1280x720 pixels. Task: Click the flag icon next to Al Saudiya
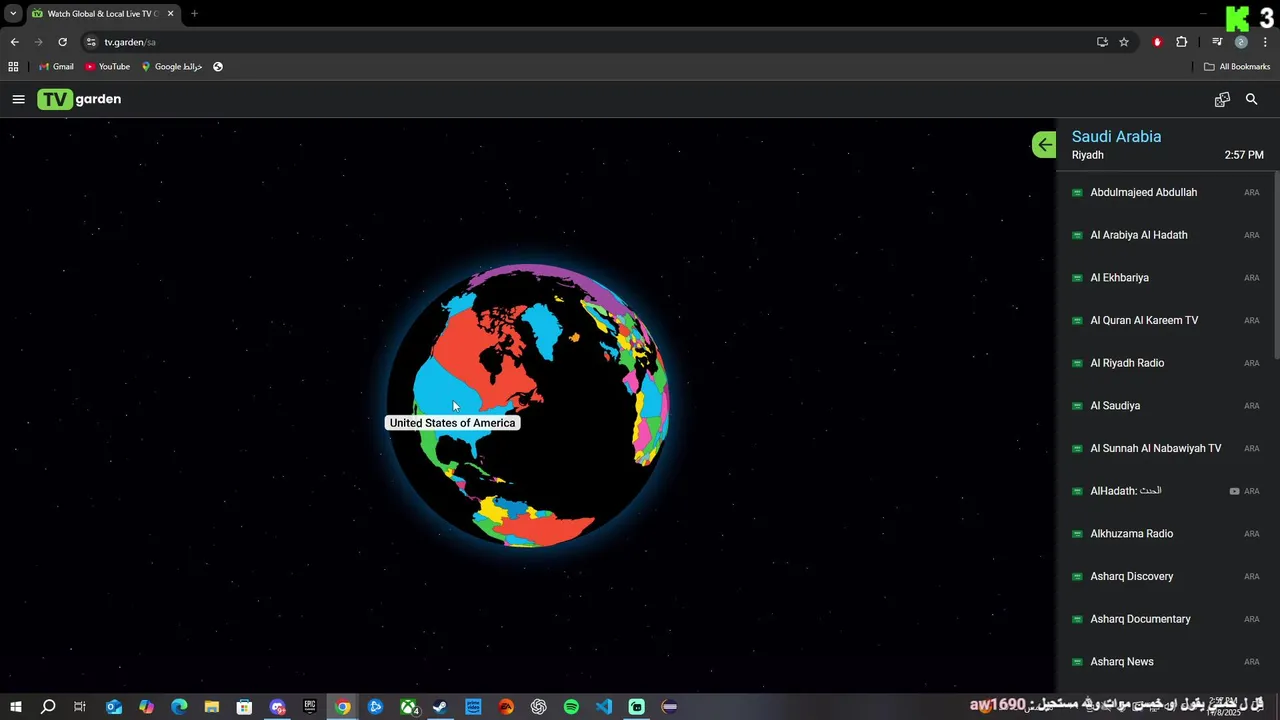(x=1077, y=406)
